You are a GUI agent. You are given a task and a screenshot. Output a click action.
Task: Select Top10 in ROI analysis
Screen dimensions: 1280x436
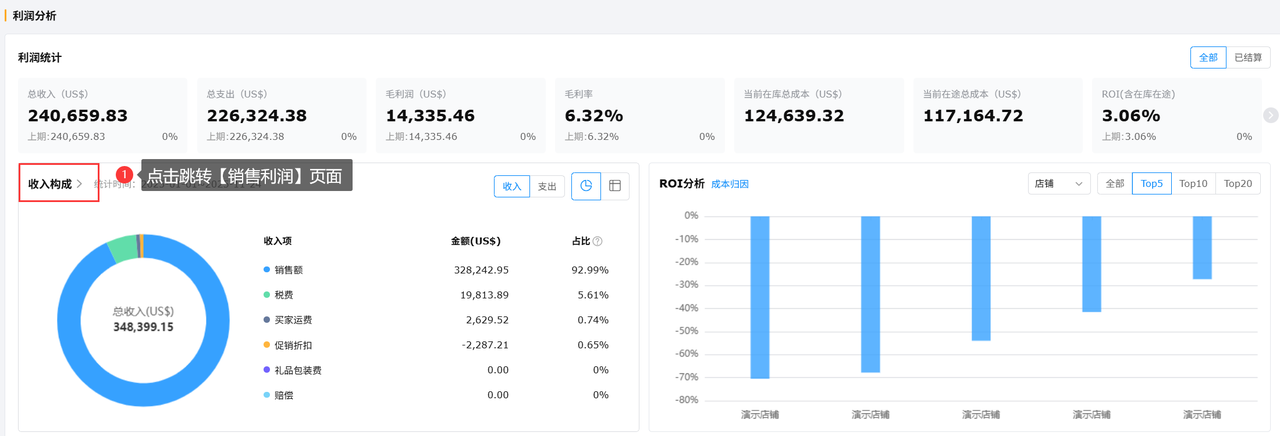tap(1194, 184)
